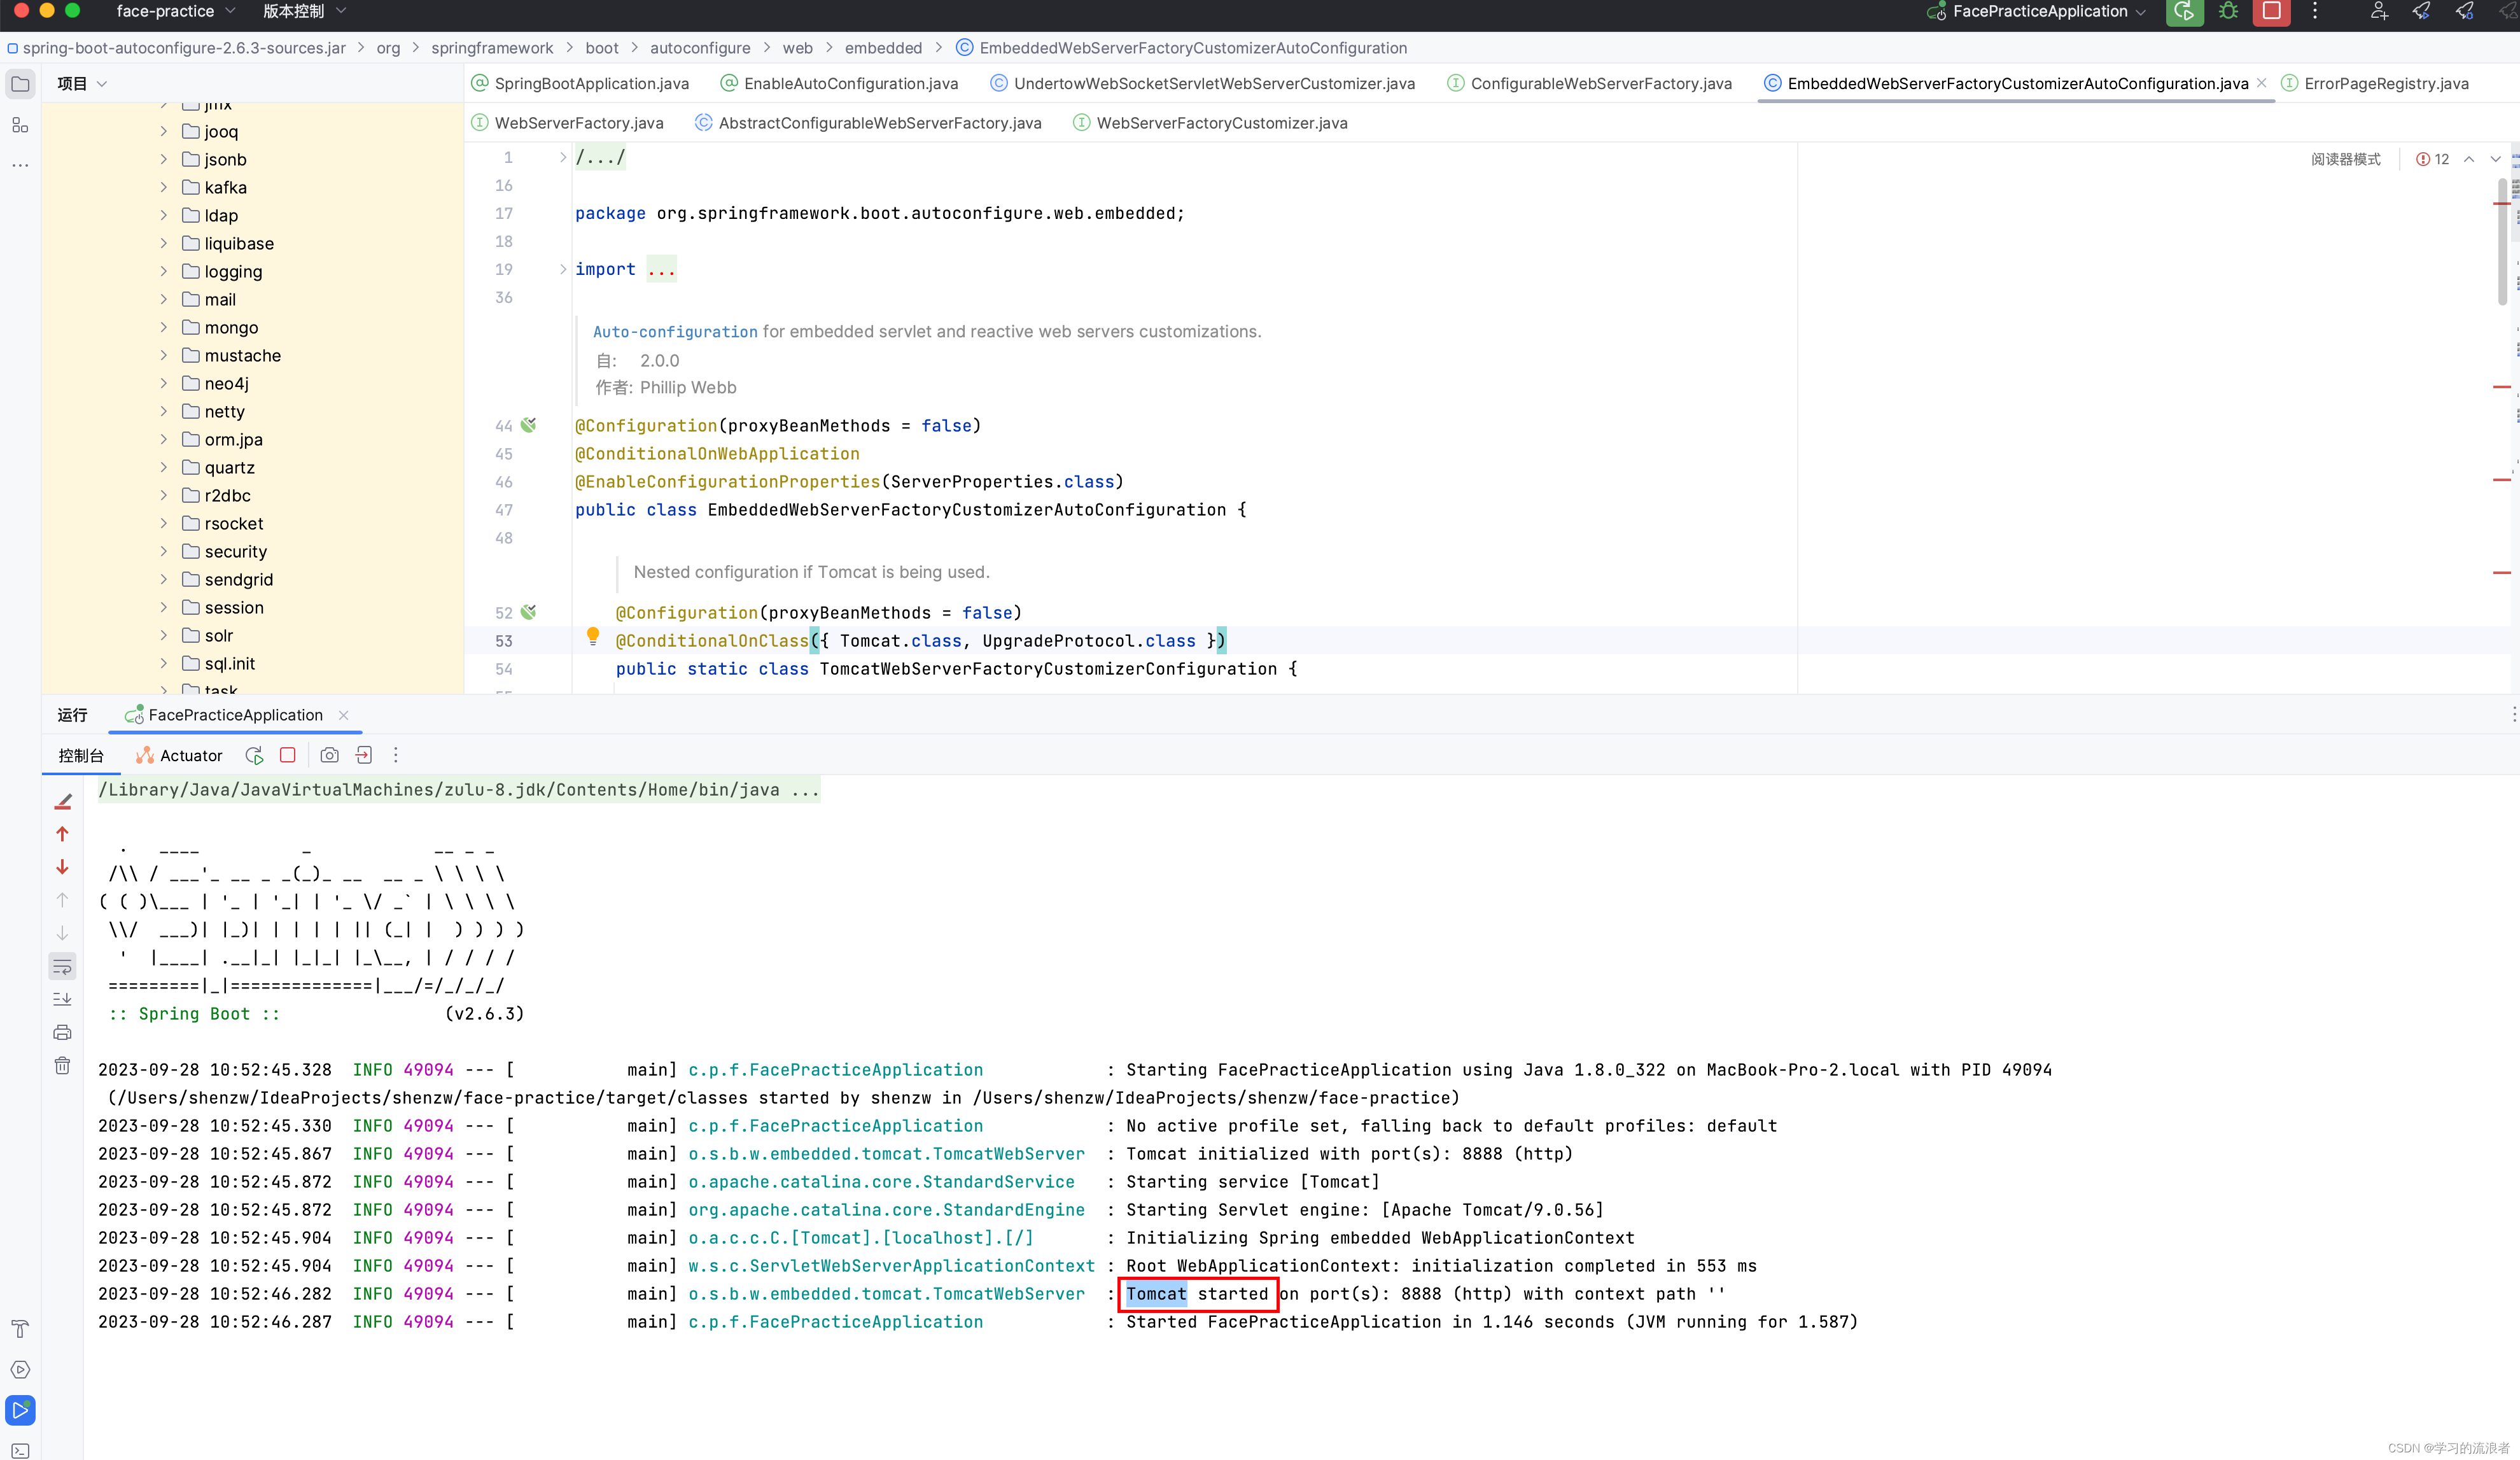2520x1460 pixels.
Task: Open the Services tool window icon
Action: (x=20, y=1370)
